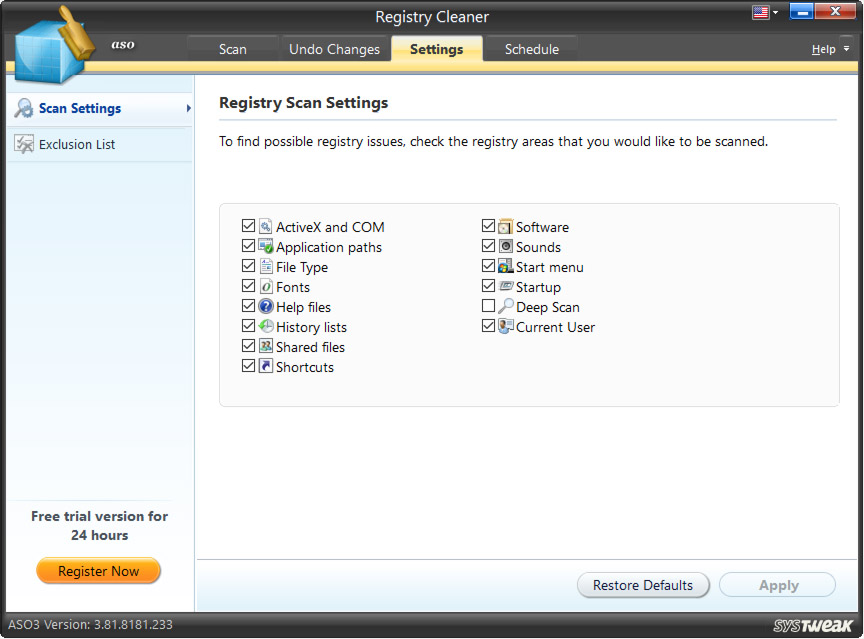
Task: Click the Exclusion List icon in sidebar
Action: pos(24,143)
